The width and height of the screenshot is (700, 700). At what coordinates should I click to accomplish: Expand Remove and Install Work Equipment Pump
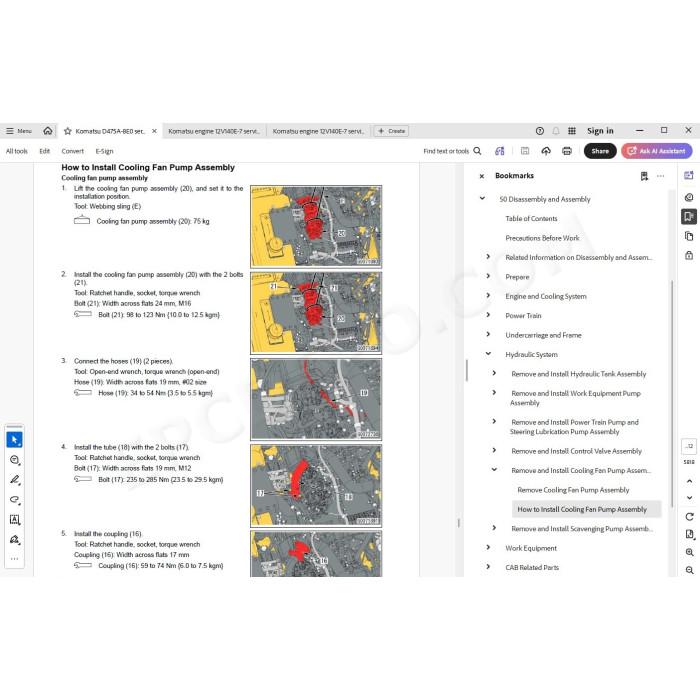[x=494, y=392]
